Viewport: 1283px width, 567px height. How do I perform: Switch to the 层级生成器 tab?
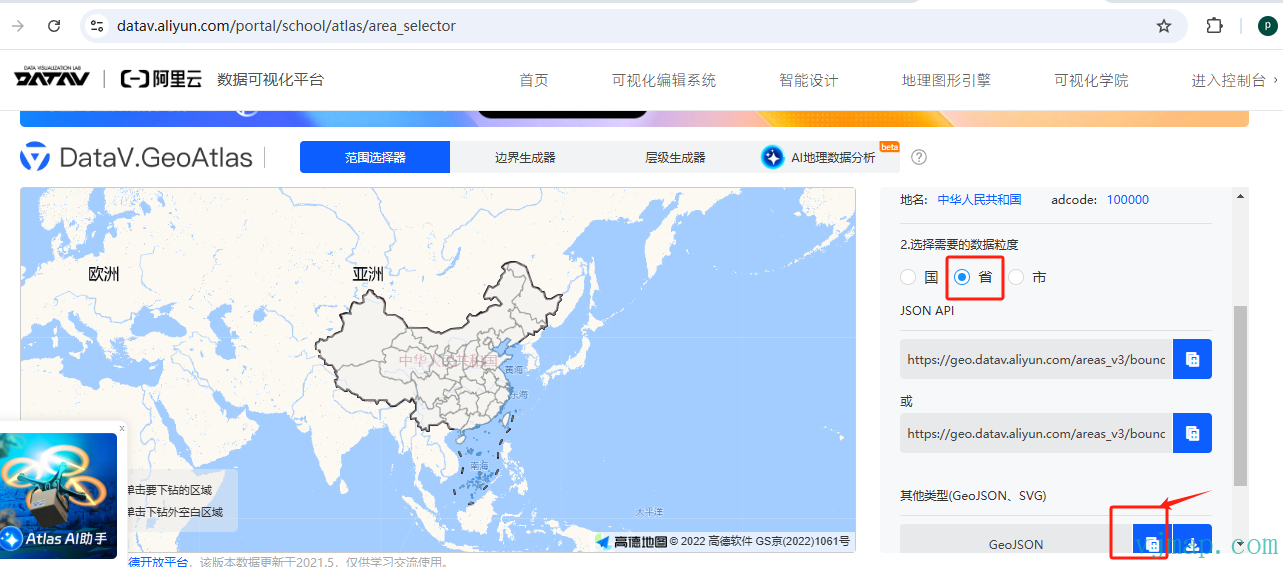click(675, 157)
